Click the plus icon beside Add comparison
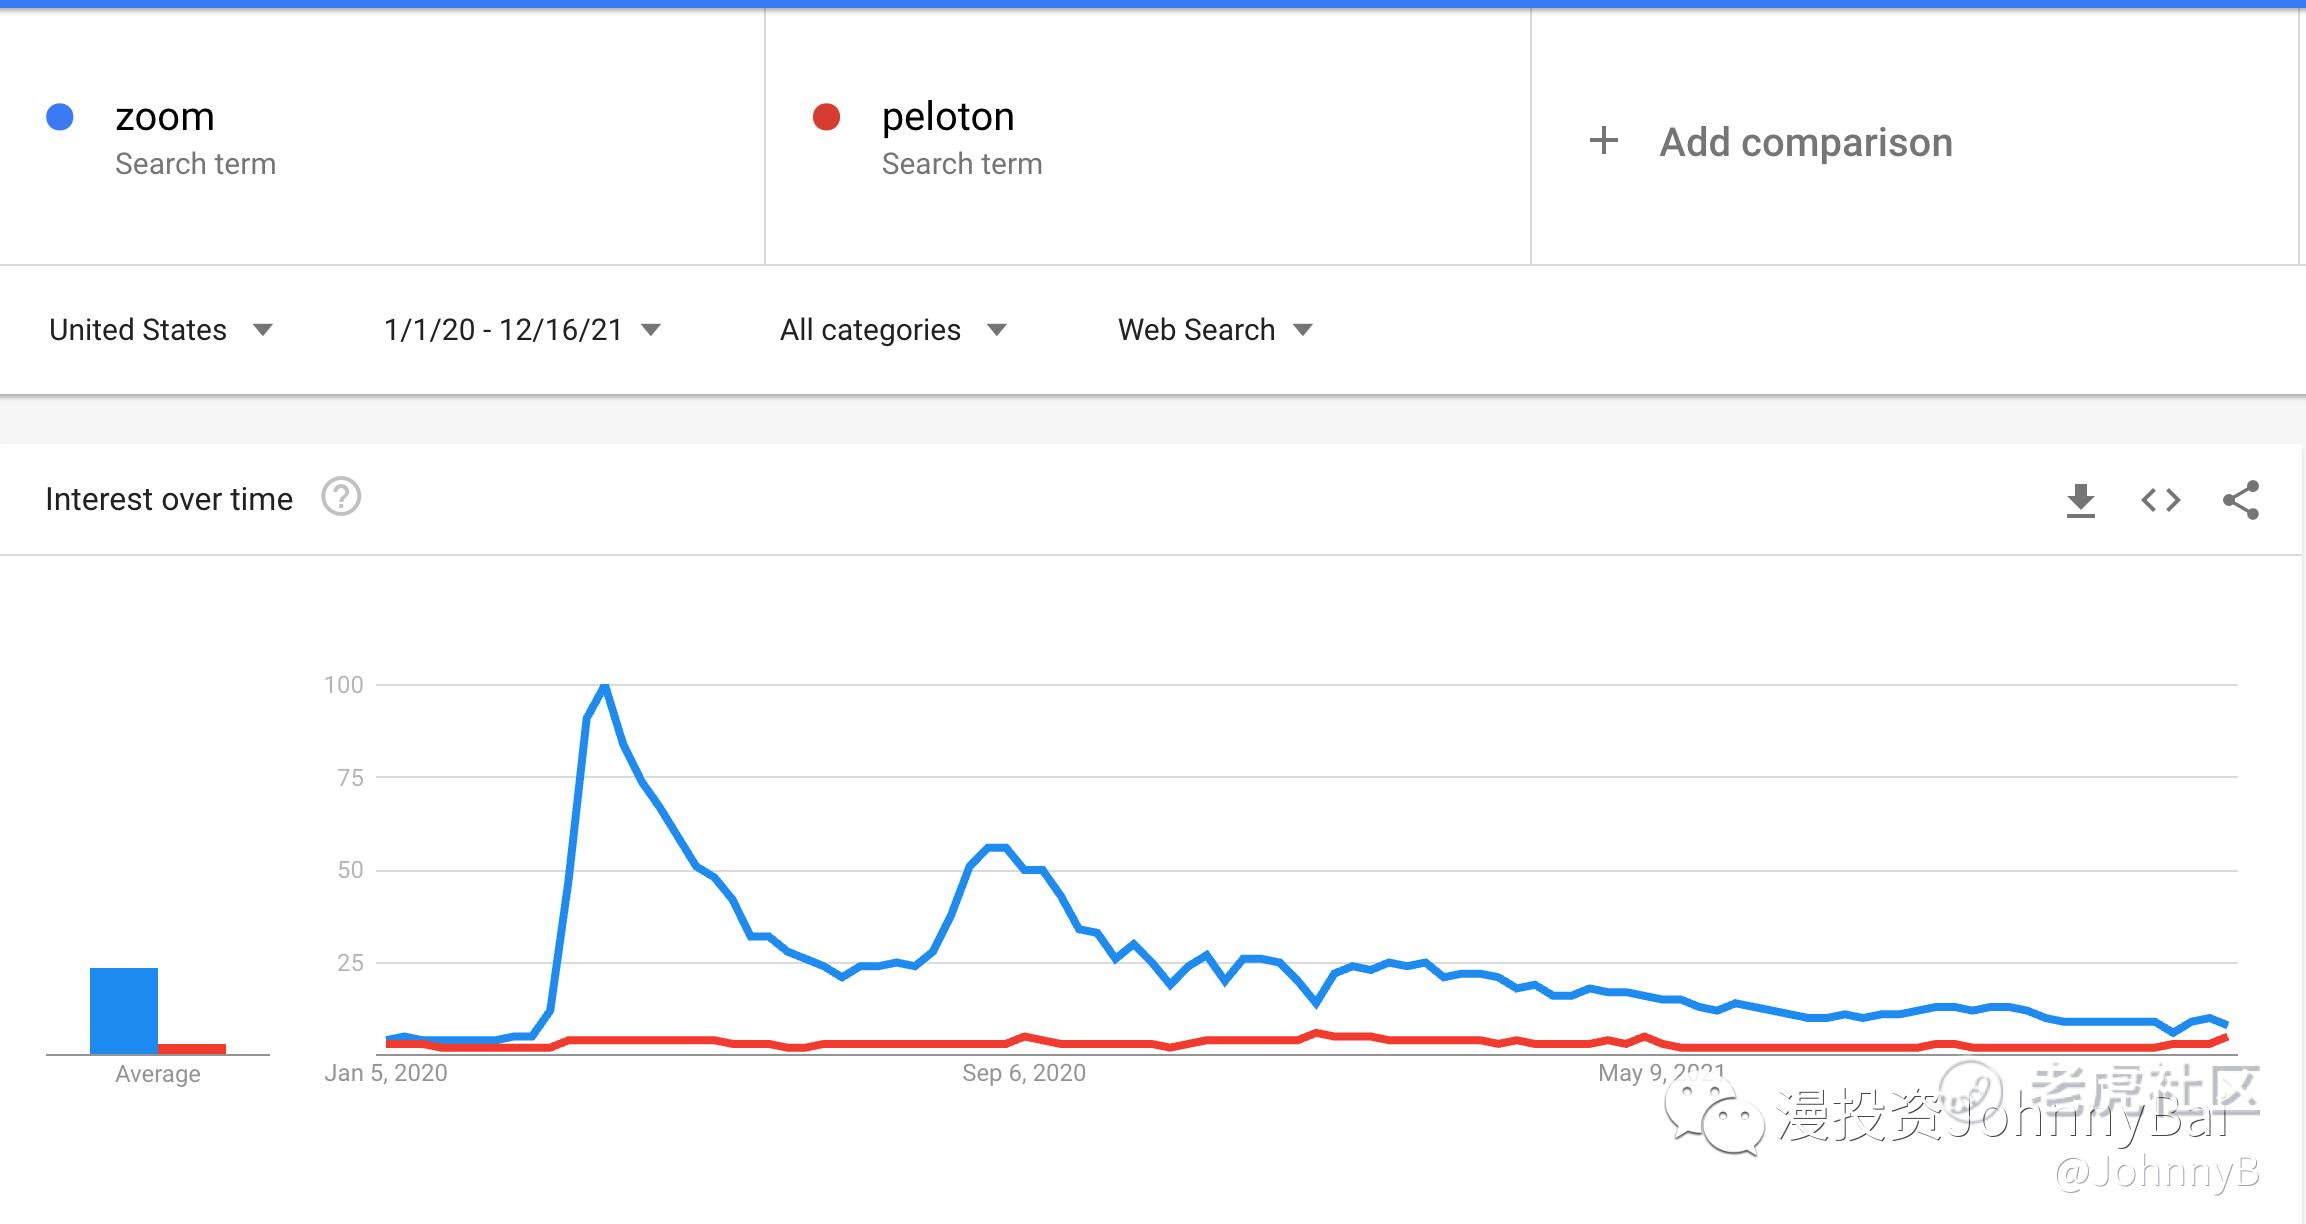Screen dimensions: 2306x1224 point(1604,141)
